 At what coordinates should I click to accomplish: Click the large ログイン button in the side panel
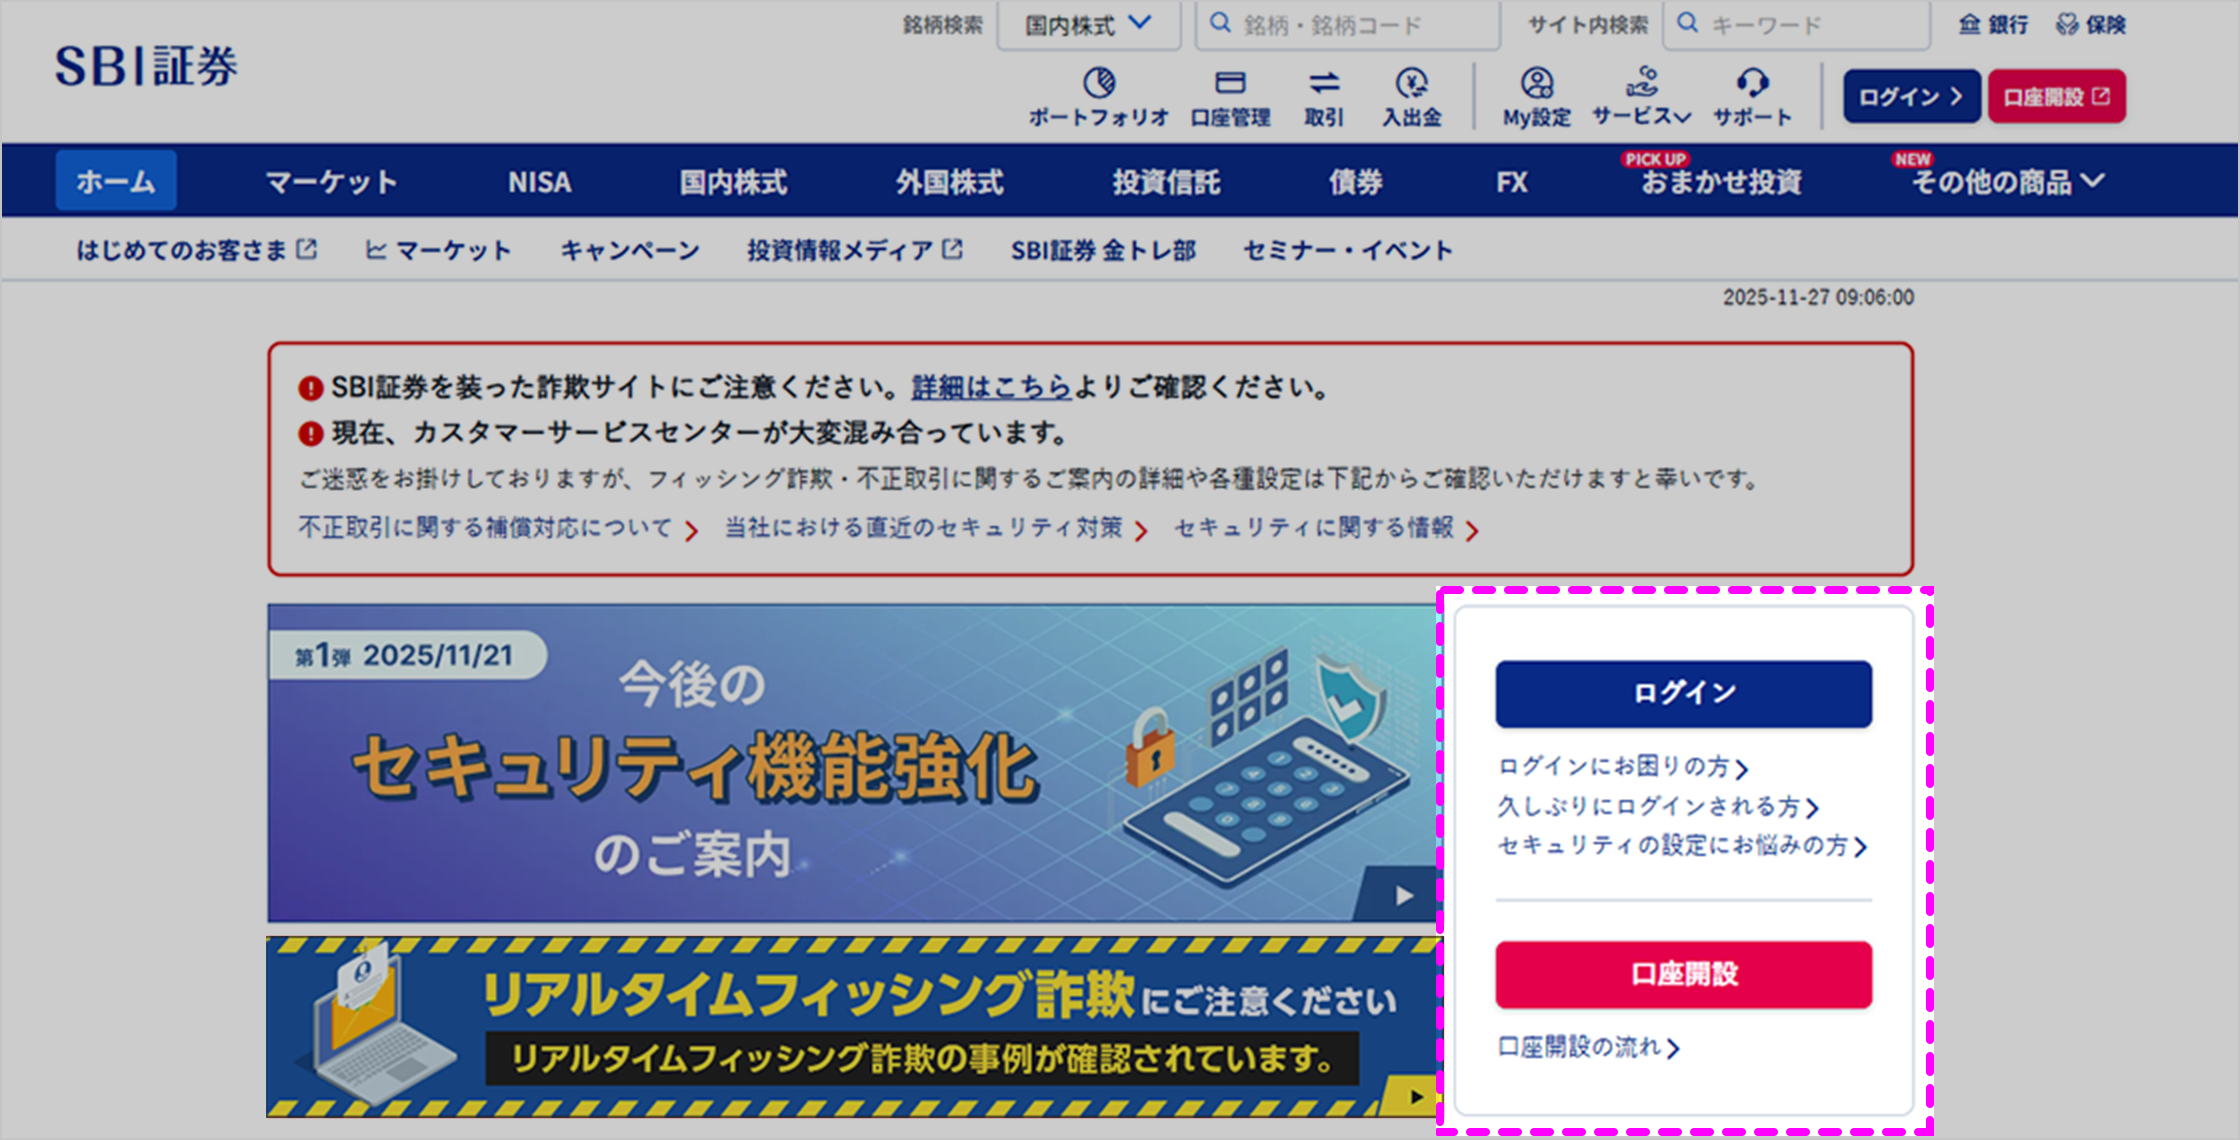pyautogui.click(x=1683, y=693)
